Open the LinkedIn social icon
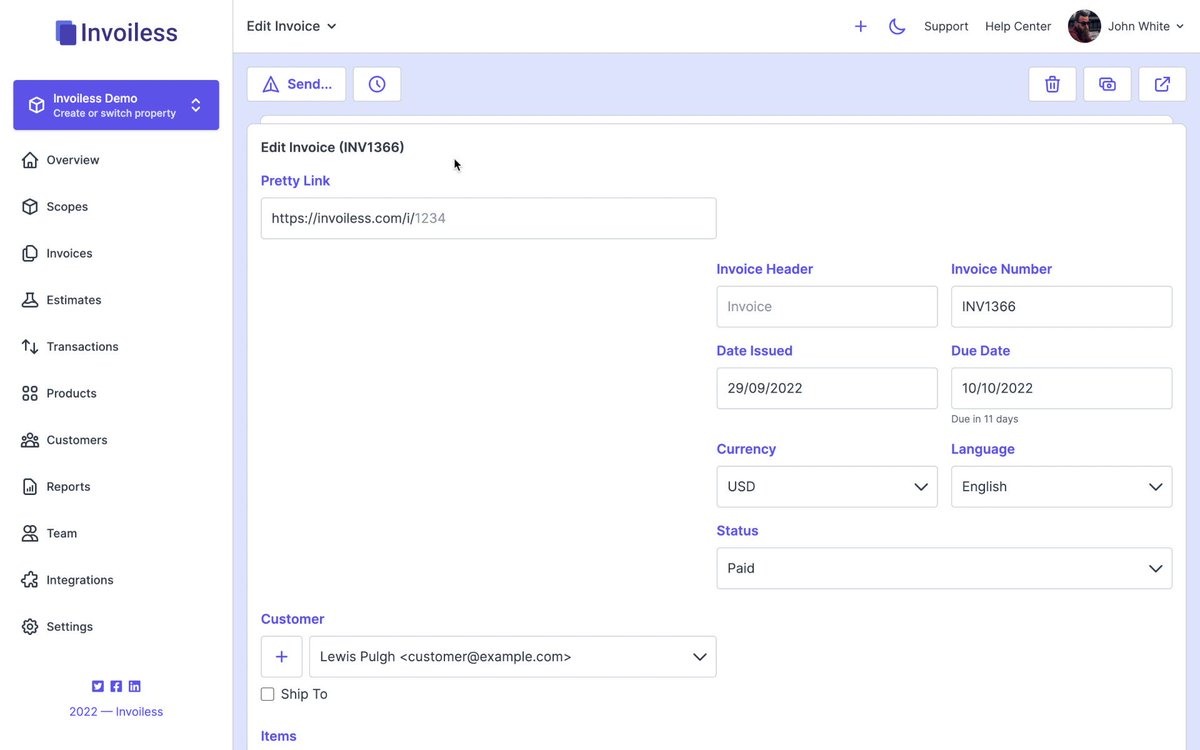The image size is (1200, 750). 135,686
